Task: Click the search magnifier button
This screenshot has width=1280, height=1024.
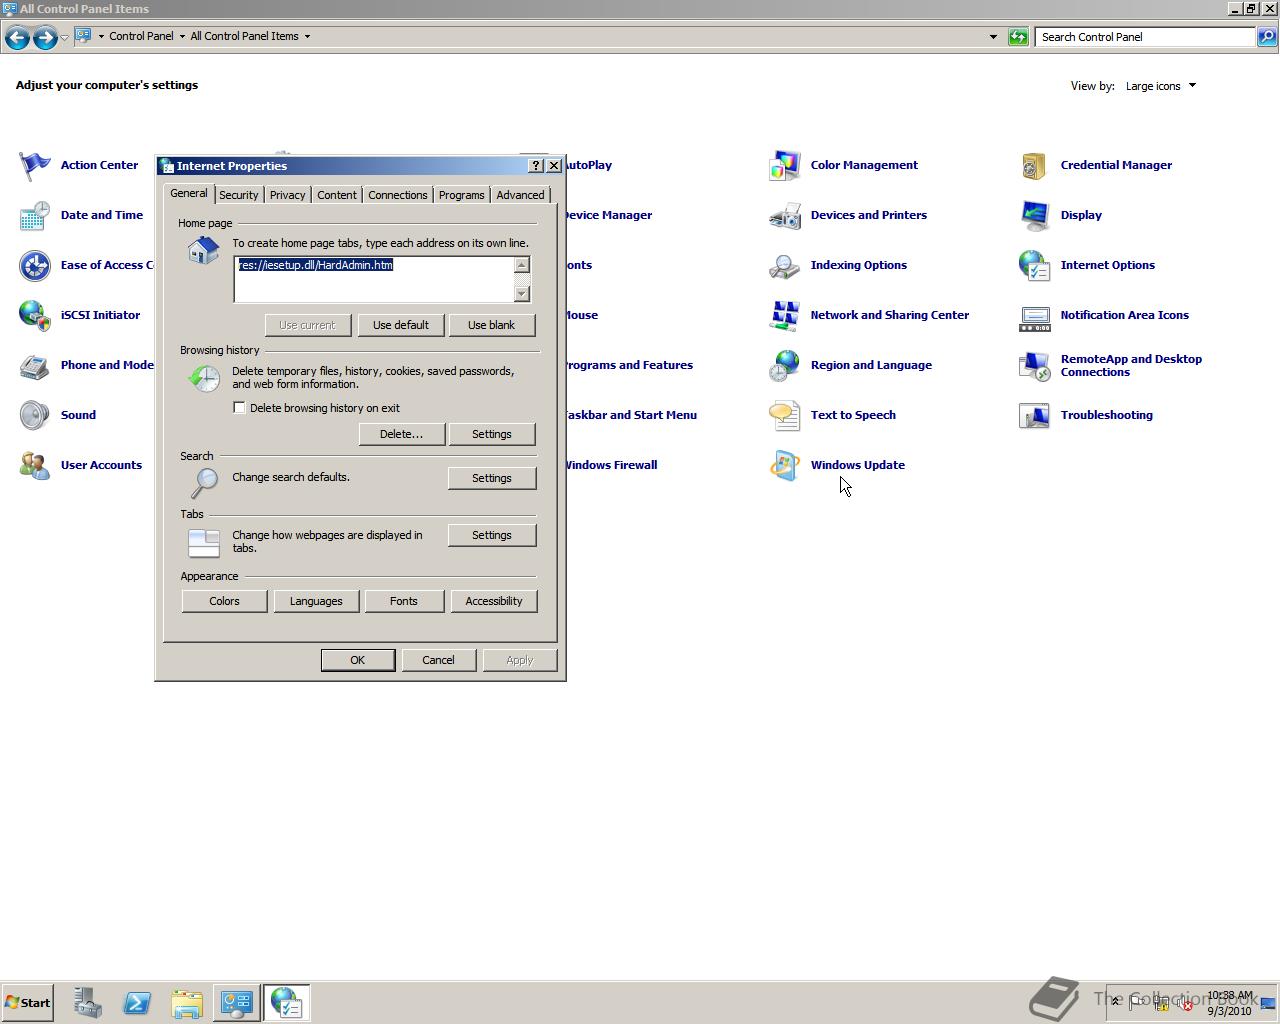Action: point(1267,37)
